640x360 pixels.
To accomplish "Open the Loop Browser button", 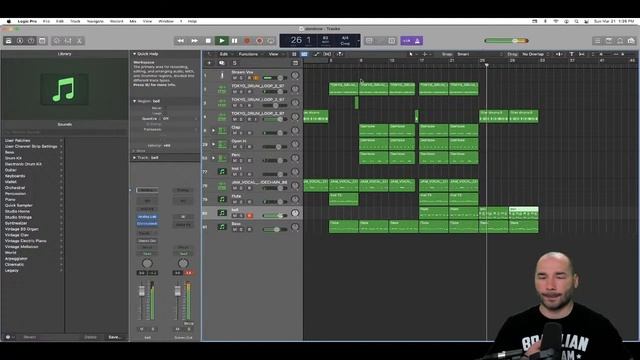I will 620,41.
